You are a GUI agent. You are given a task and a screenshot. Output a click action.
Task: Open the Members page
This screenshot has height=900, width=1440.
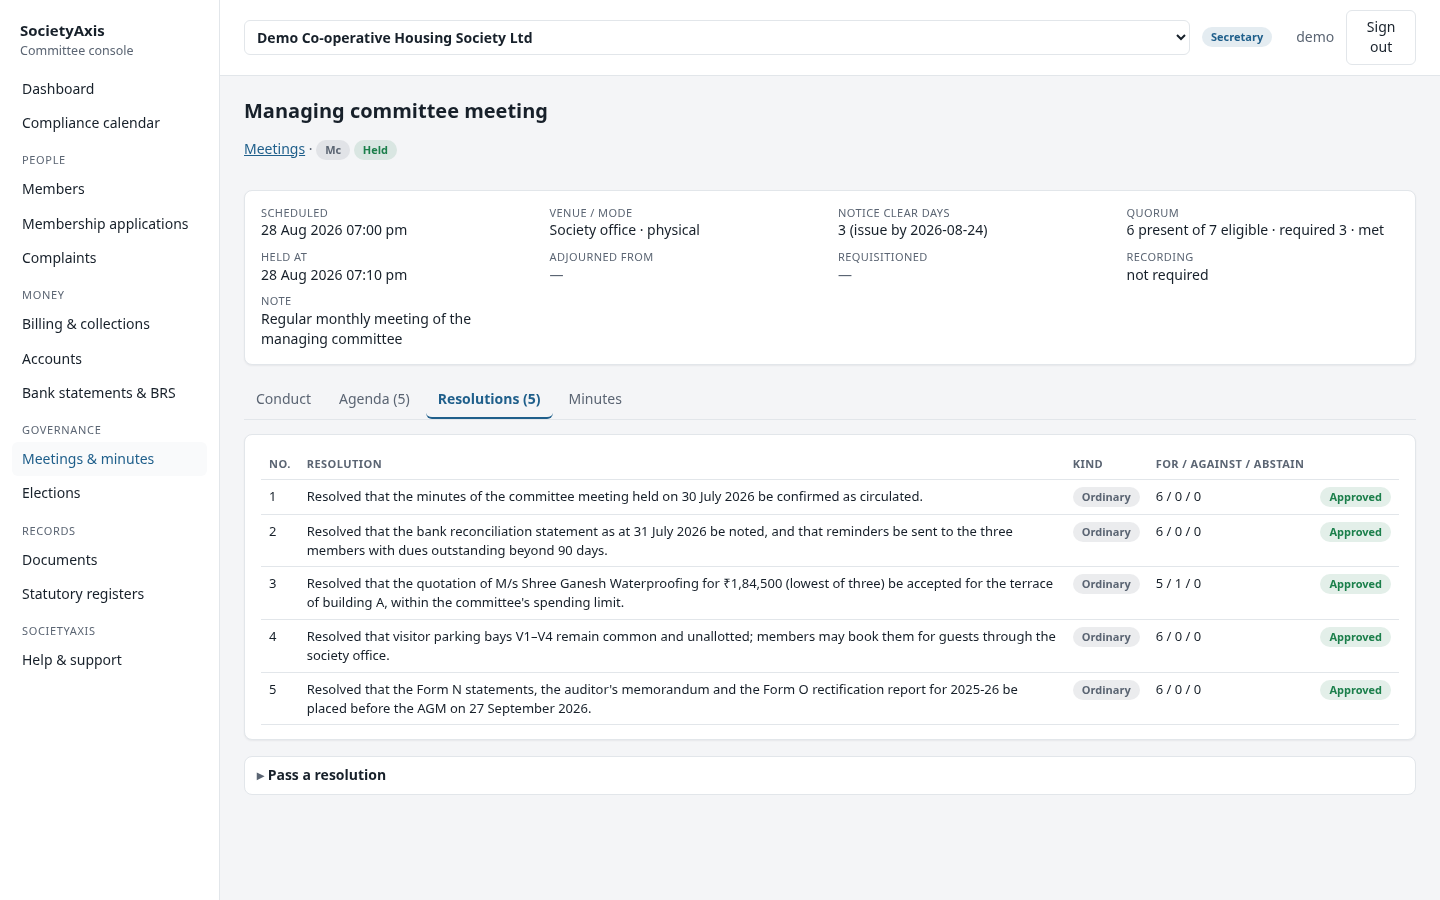coord(110,189)
